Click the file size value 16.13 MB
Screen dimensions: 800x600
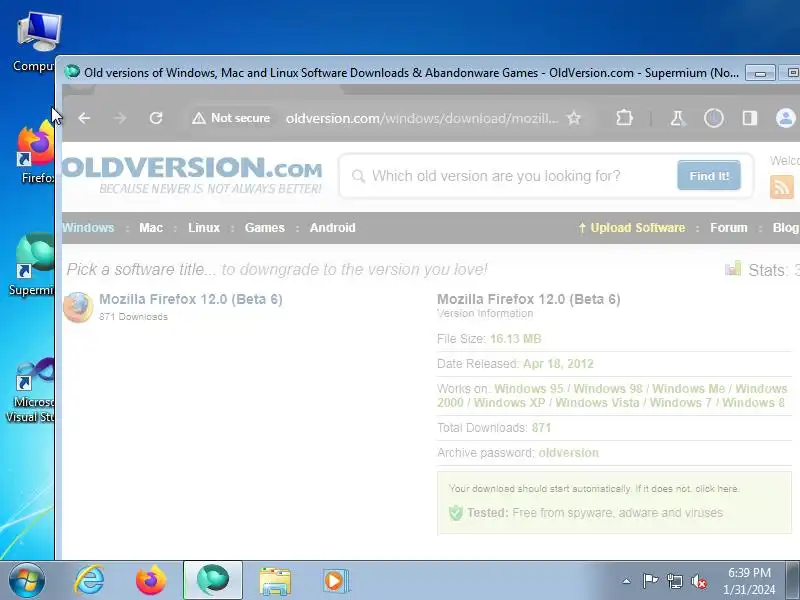pyautogui.click(x=515, y=339)
